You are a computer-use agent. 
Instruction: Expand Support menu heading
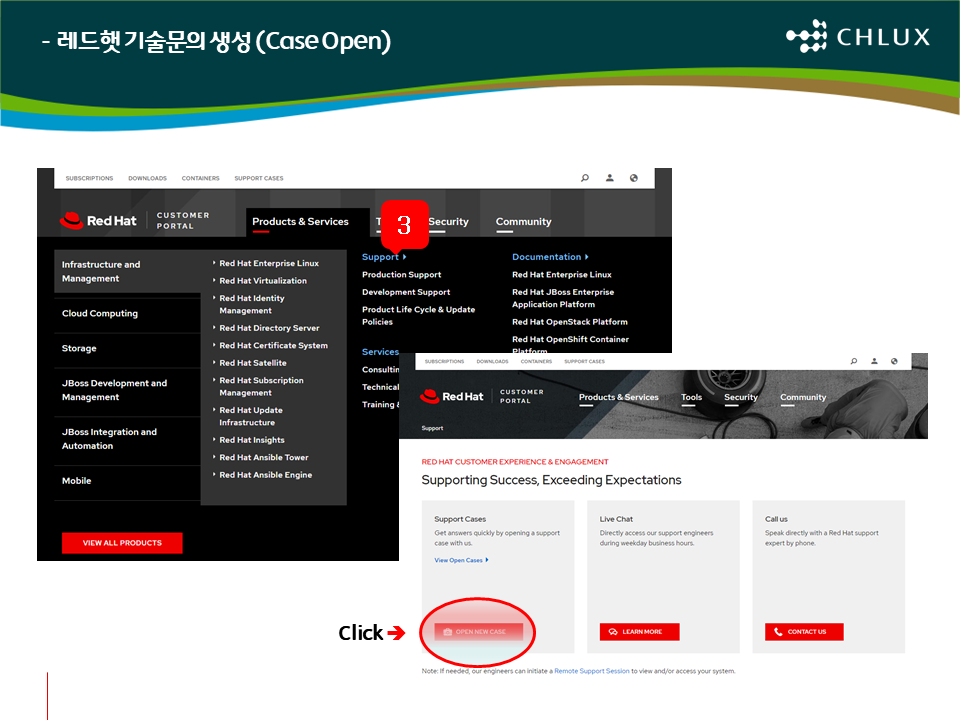[384, 257]
